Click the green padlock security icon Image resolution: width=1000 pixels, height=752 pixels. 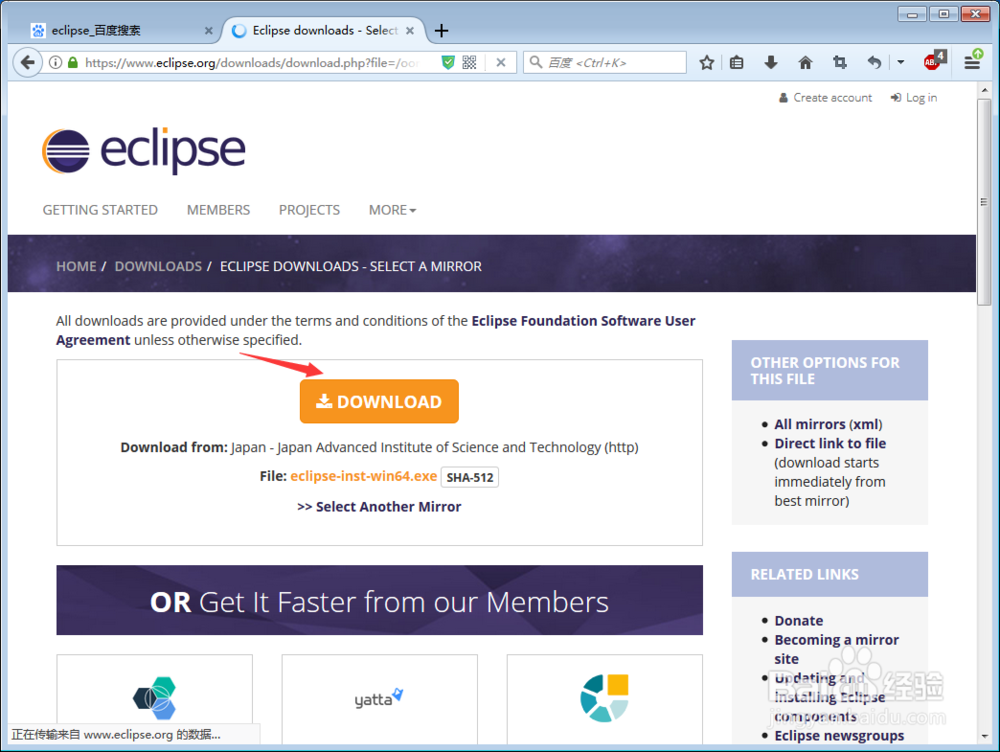tap(73, 63)
